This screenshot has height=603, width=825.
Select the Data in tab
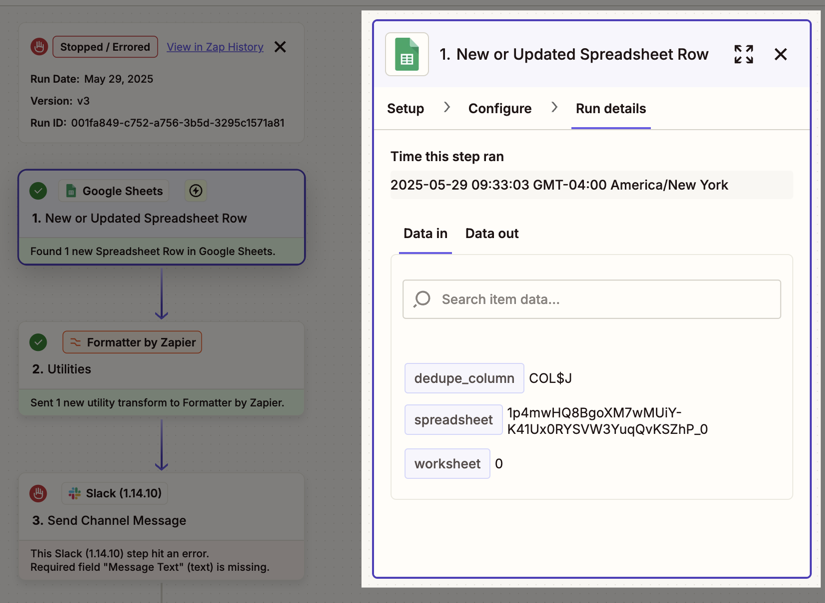pos(425,233)
